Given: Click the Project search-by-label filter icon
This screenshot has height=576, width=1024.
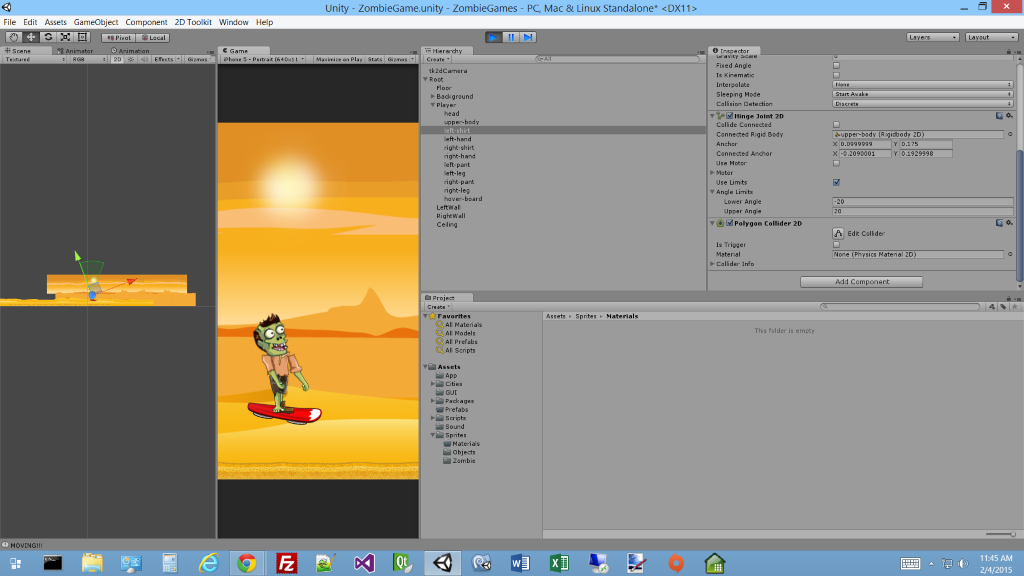Looking at the screenshot, I should click(1003, 306).
